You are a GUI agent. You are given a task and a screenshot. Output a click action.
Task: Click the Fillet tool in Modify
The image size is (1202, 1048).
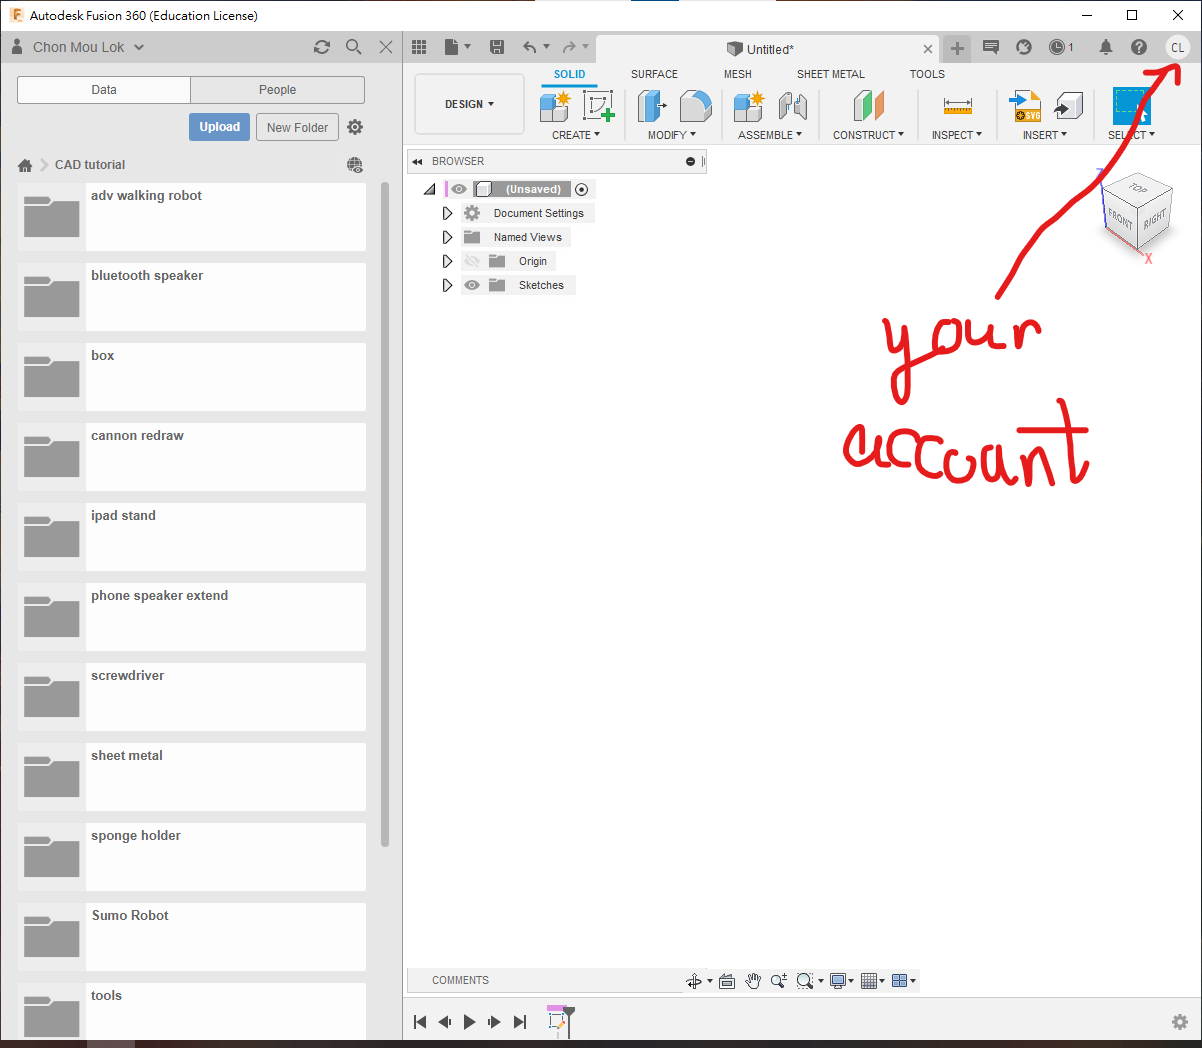click(695, 106)
